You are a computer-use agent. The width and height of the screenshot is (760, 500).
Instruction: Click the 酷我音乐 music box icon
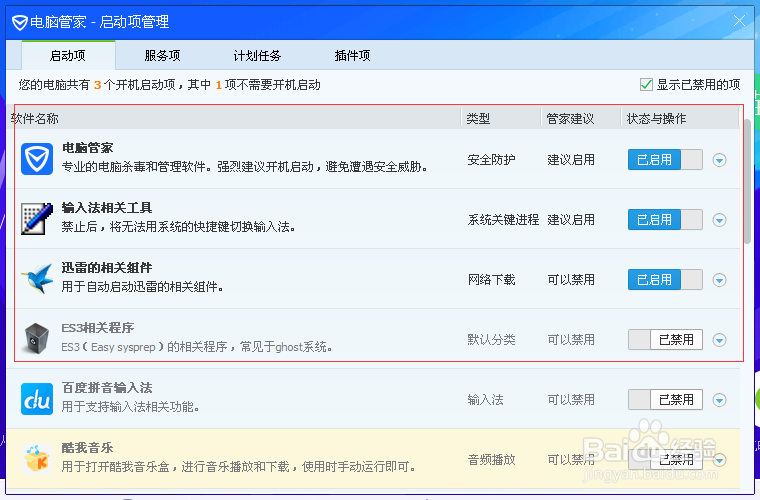point(37,459)
